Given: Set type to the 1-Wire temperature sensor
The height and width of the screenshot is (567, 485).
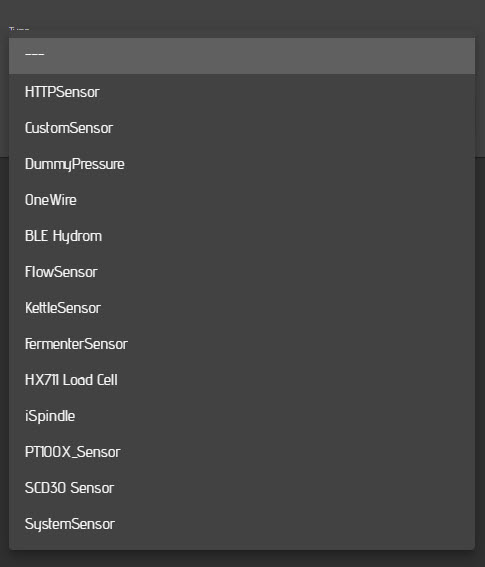Looking at the screenshot, I should coord(242,200).
